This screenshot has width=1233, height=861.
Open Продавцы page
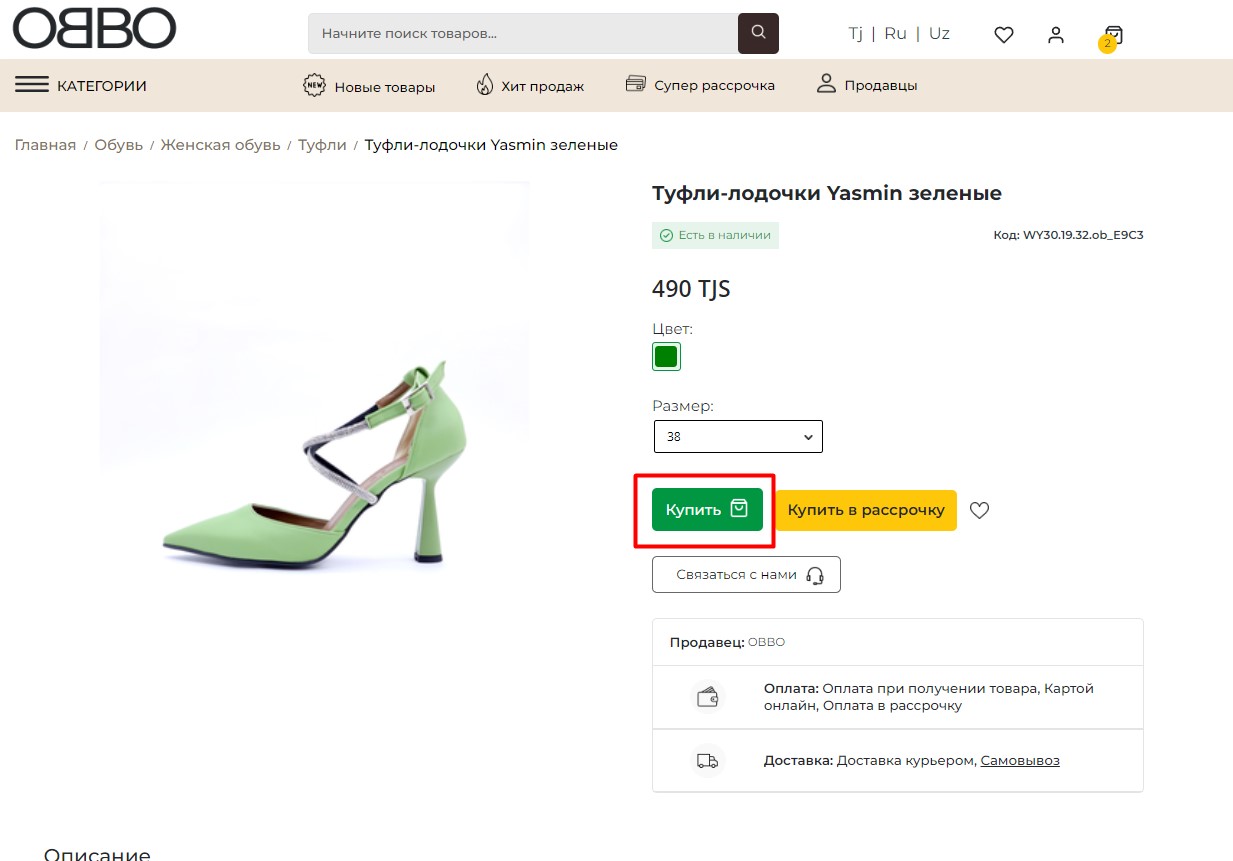(866, 85)
